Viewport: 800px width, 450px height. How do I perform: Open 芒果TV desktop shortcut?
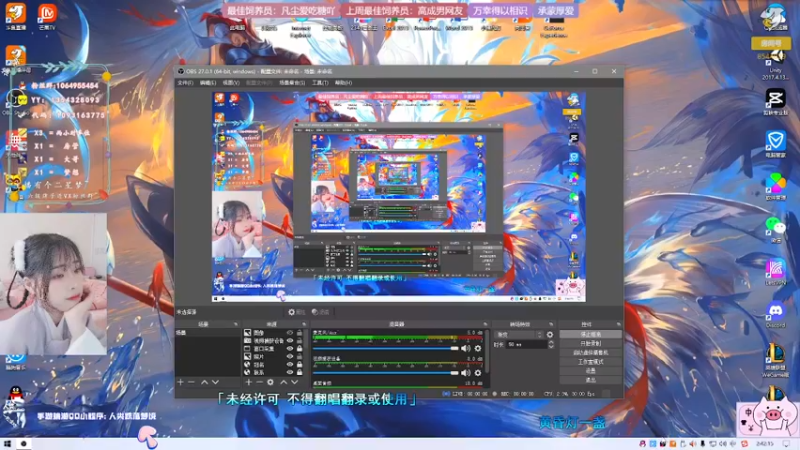pyautogui.click(x=47, y=17)
